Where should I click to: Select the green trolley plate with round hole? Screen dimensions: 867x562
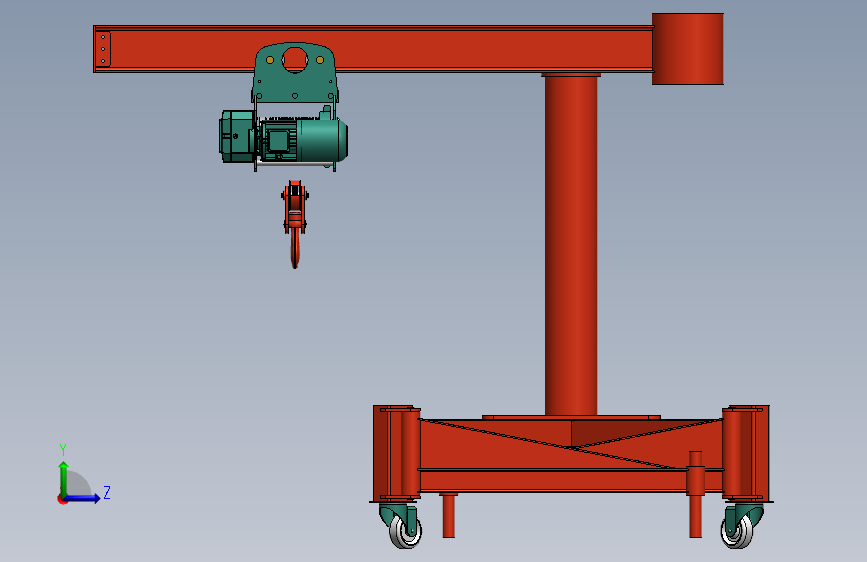pos(295,72)
